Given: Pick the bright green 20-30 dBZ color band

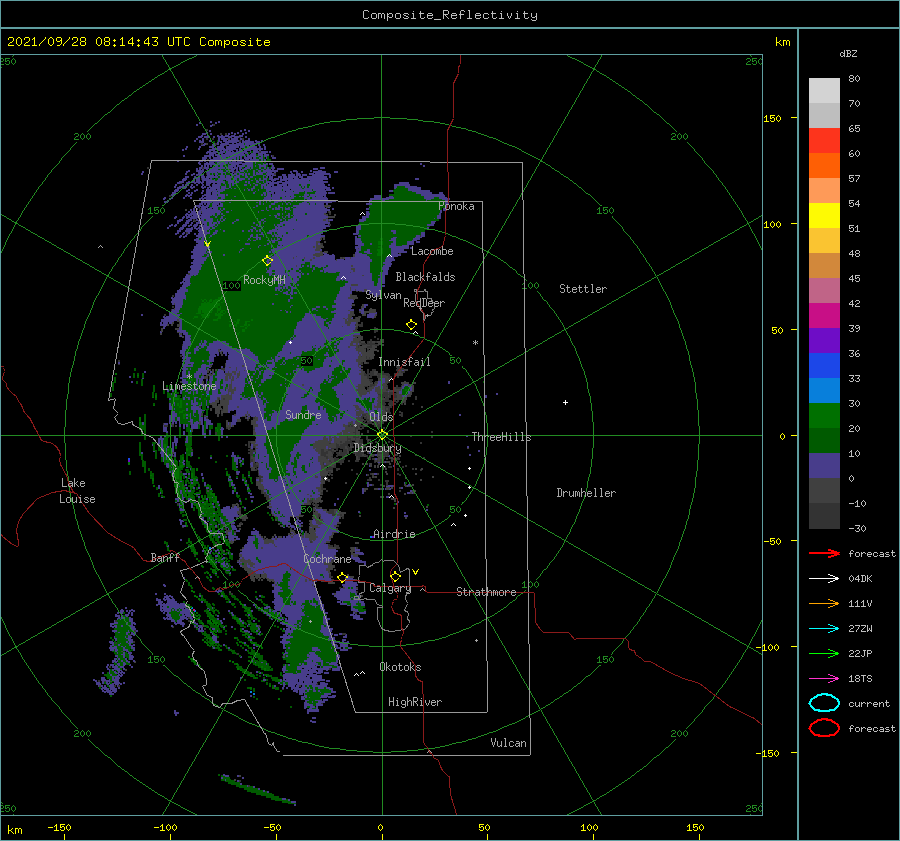Looking at the screenshot, I should click(824, 416).
